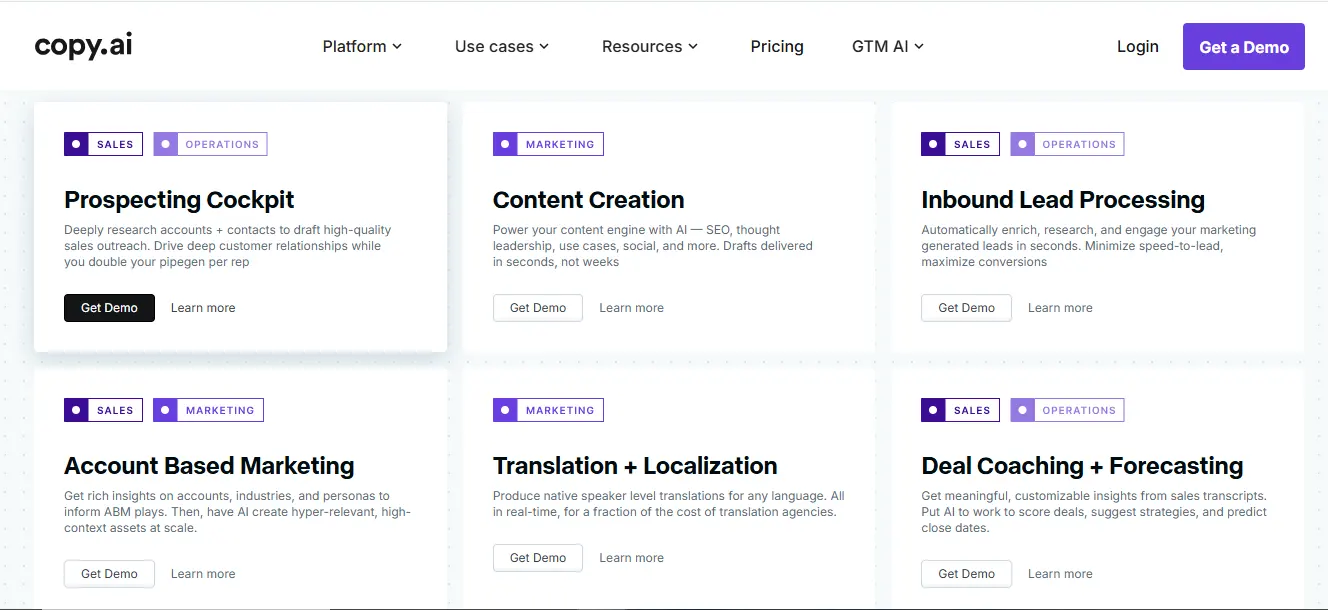Open the GTM AI menu
Image resolution: width=1328 pixels, height=610 pixels.
coord(887,46)
